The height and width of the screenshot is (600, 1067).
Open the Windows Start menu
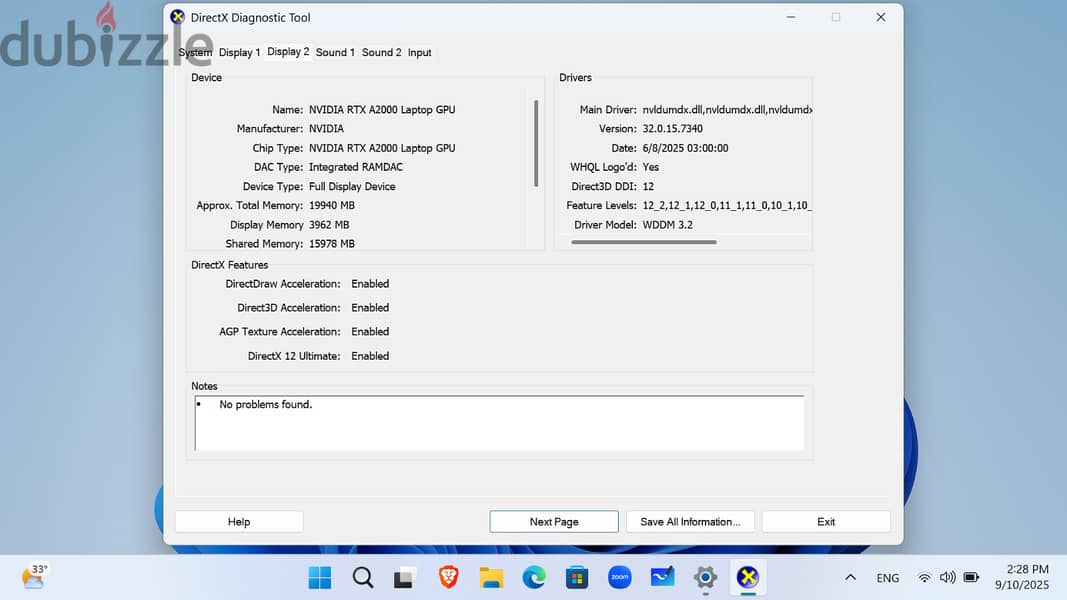[320, 578]
